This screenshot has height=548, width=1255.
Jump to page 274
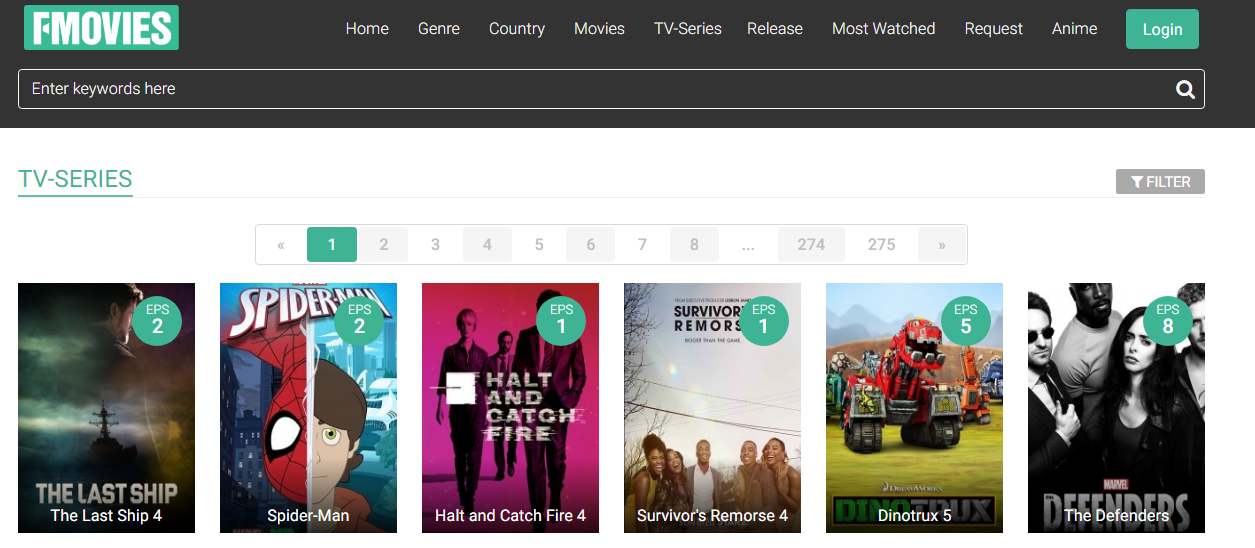811,244
